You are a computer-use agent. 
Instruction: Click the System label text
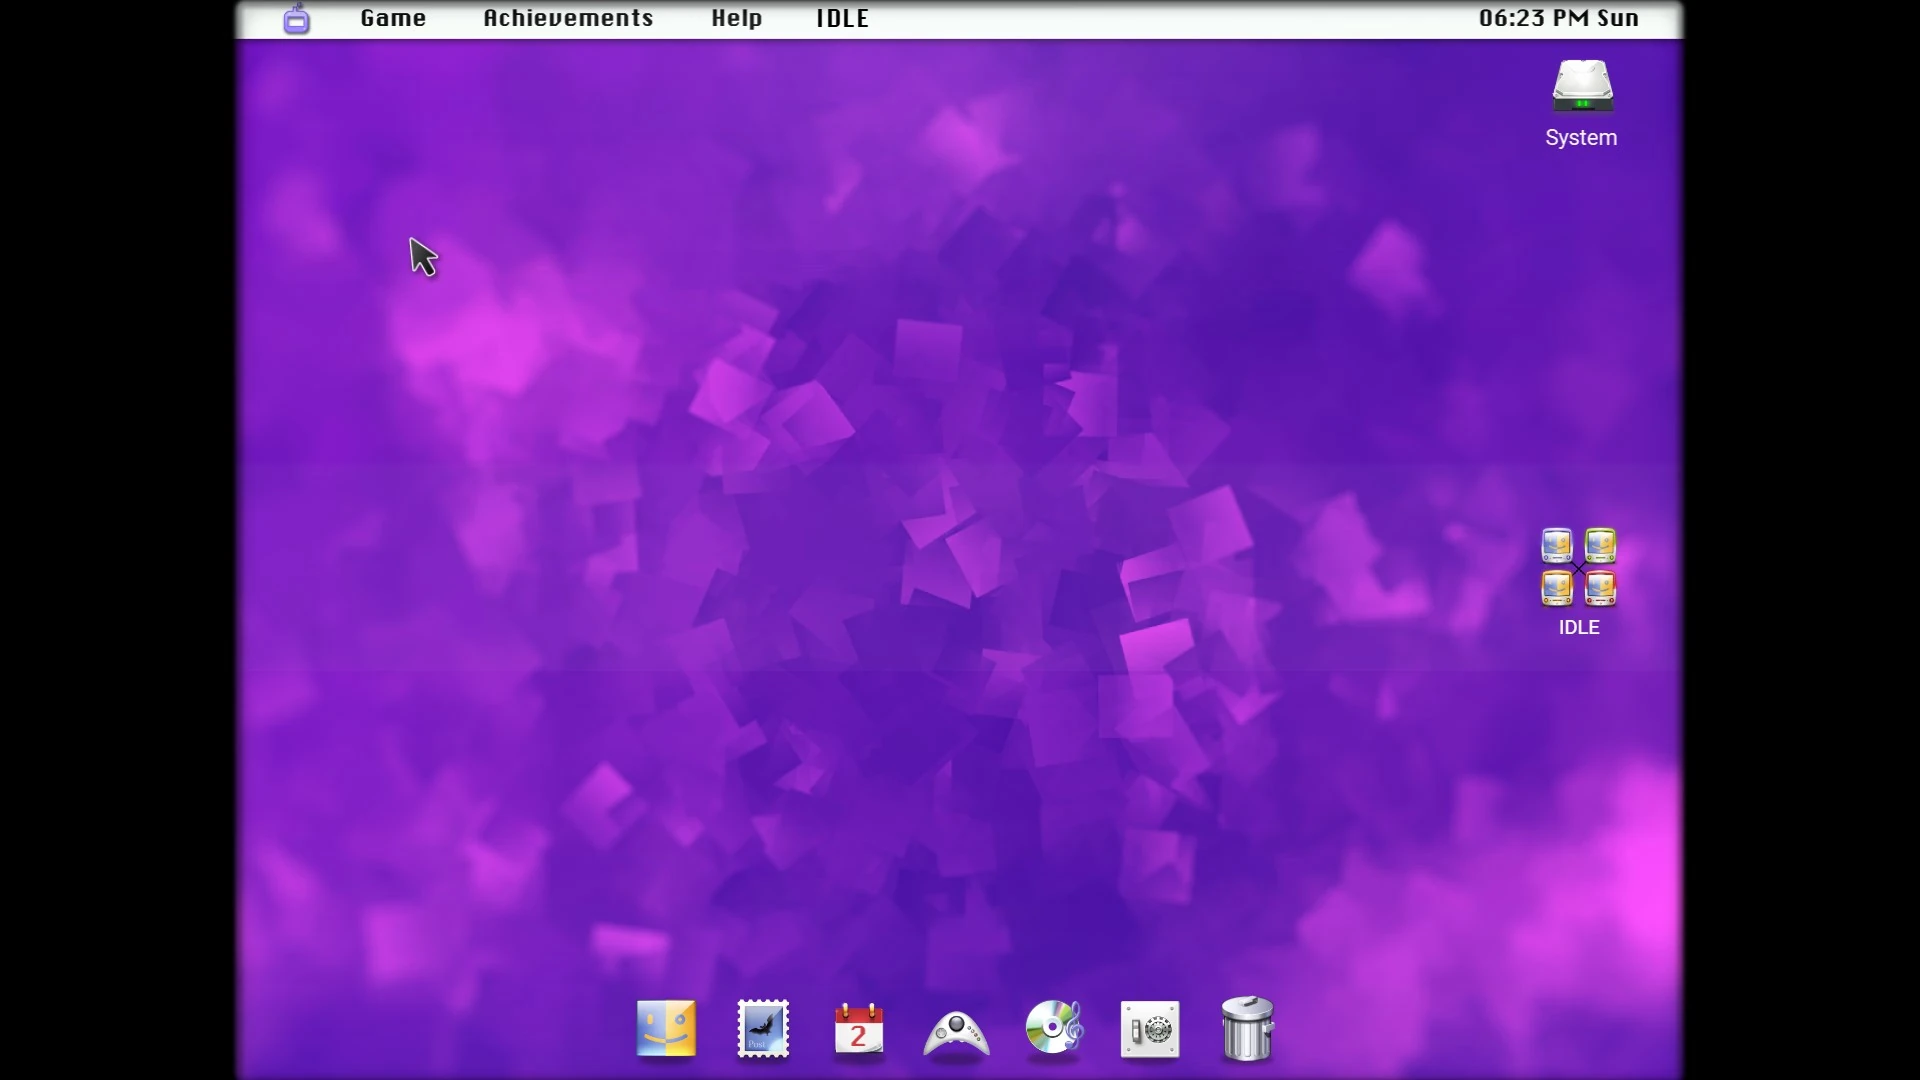click(x=1581, y=138)
